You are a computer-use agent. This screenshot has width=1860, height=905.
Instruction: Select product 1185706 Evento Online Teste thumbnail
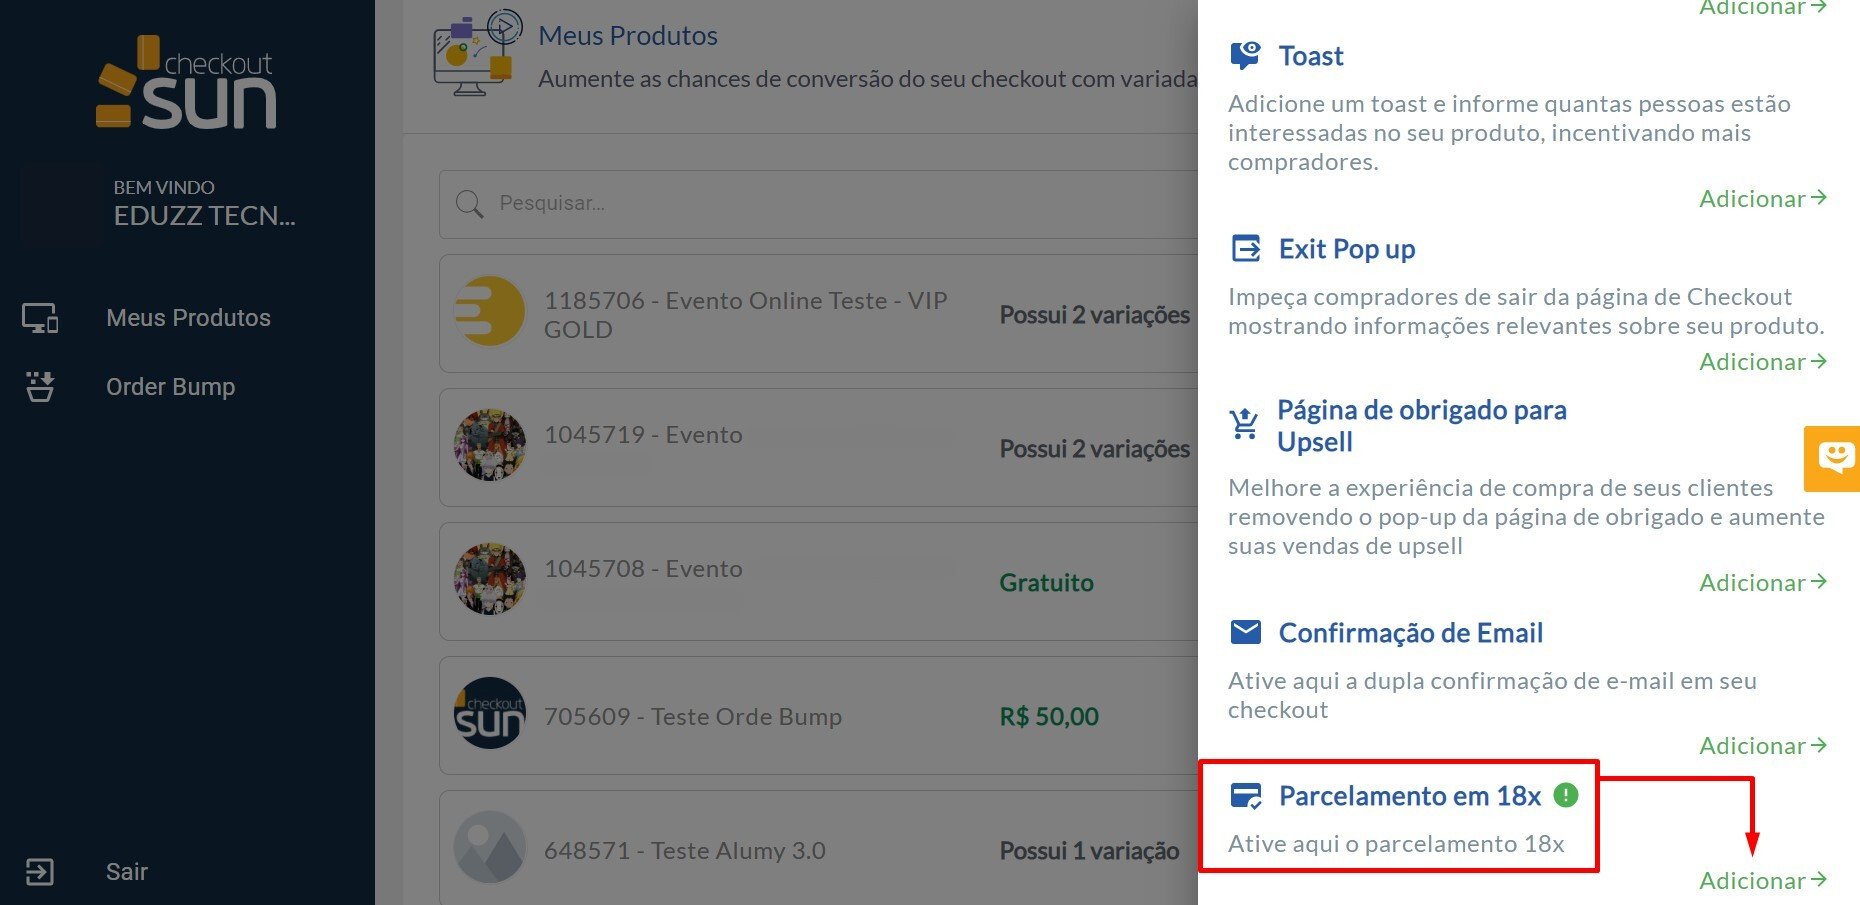click(490, 312)
